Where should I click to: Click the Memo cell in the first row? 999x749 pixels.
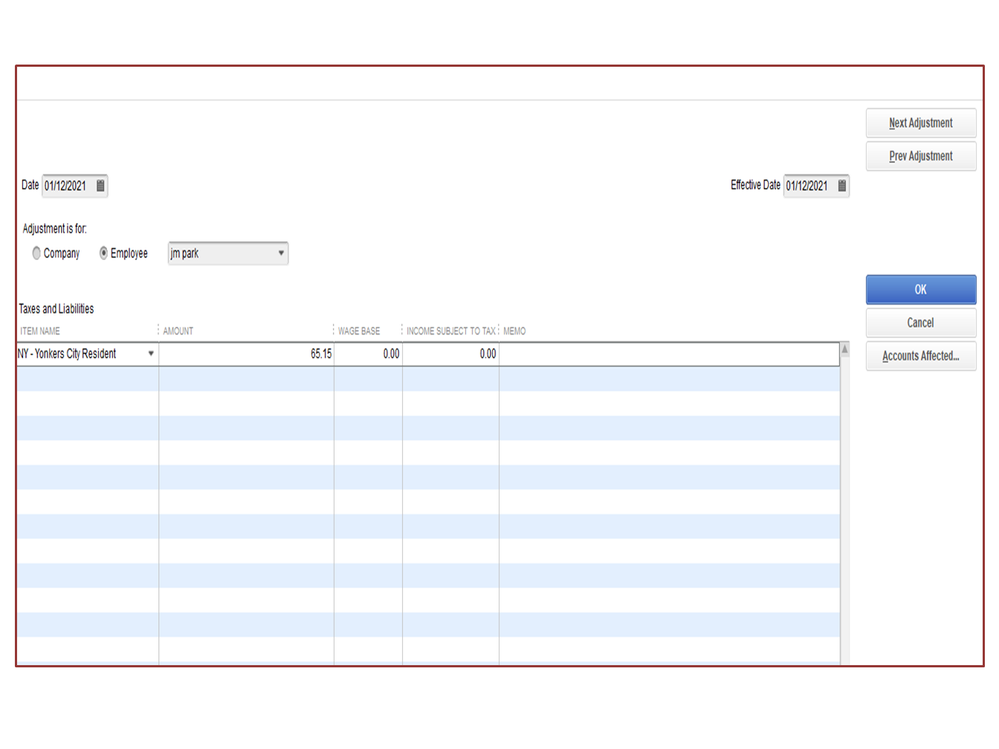click(669, 353)
